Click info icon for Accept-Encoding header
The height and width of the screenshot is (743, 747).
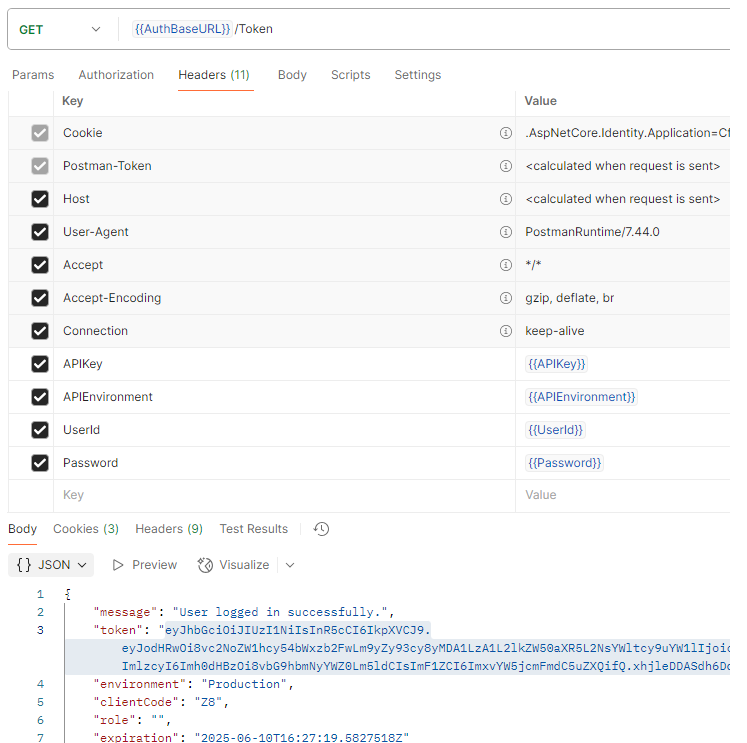click(505, 298)
